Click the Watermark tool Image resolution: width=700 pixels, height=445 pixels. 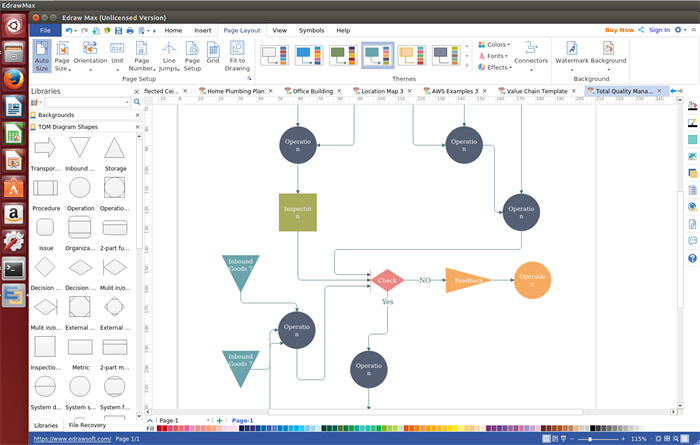click(x=572, y=56)
